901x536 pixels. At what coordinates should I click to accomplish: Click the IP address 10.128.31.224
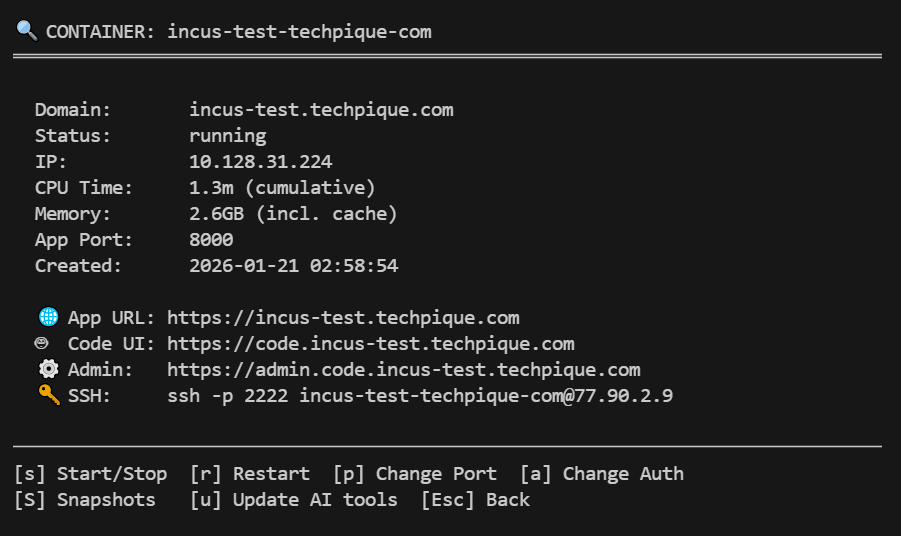coord(260,162)
